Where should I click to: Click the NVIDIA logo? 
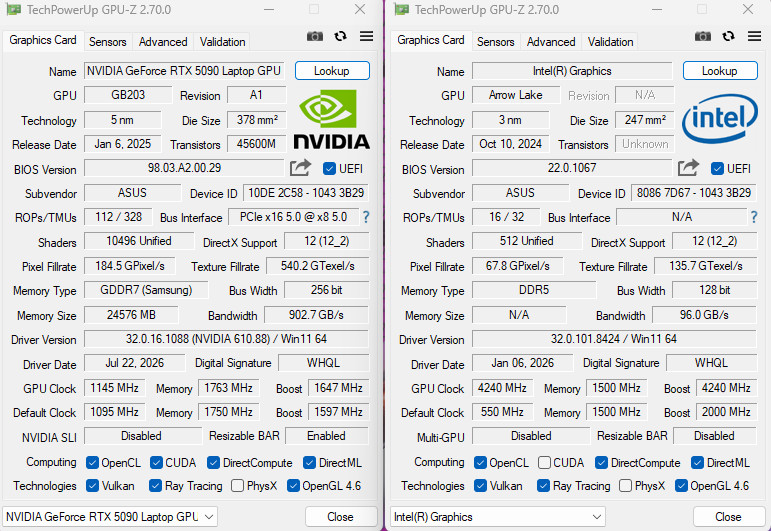point(331,119)
